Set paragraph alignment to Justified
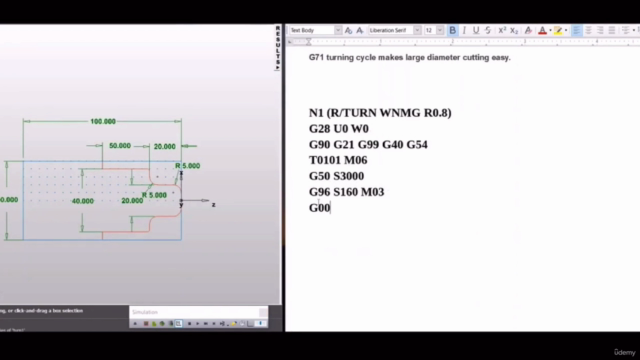The width and height of the screenshot is (640, 360). tap(612, 30)
